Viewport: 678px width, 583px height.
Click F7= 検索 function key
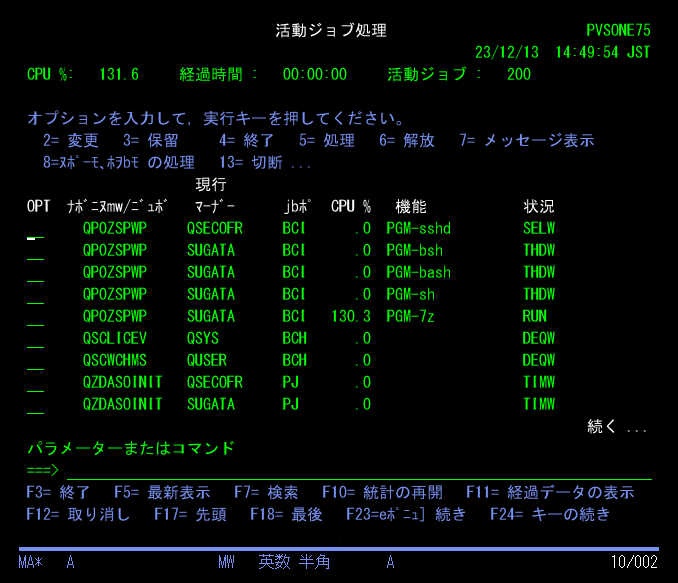tap(266, 492)
